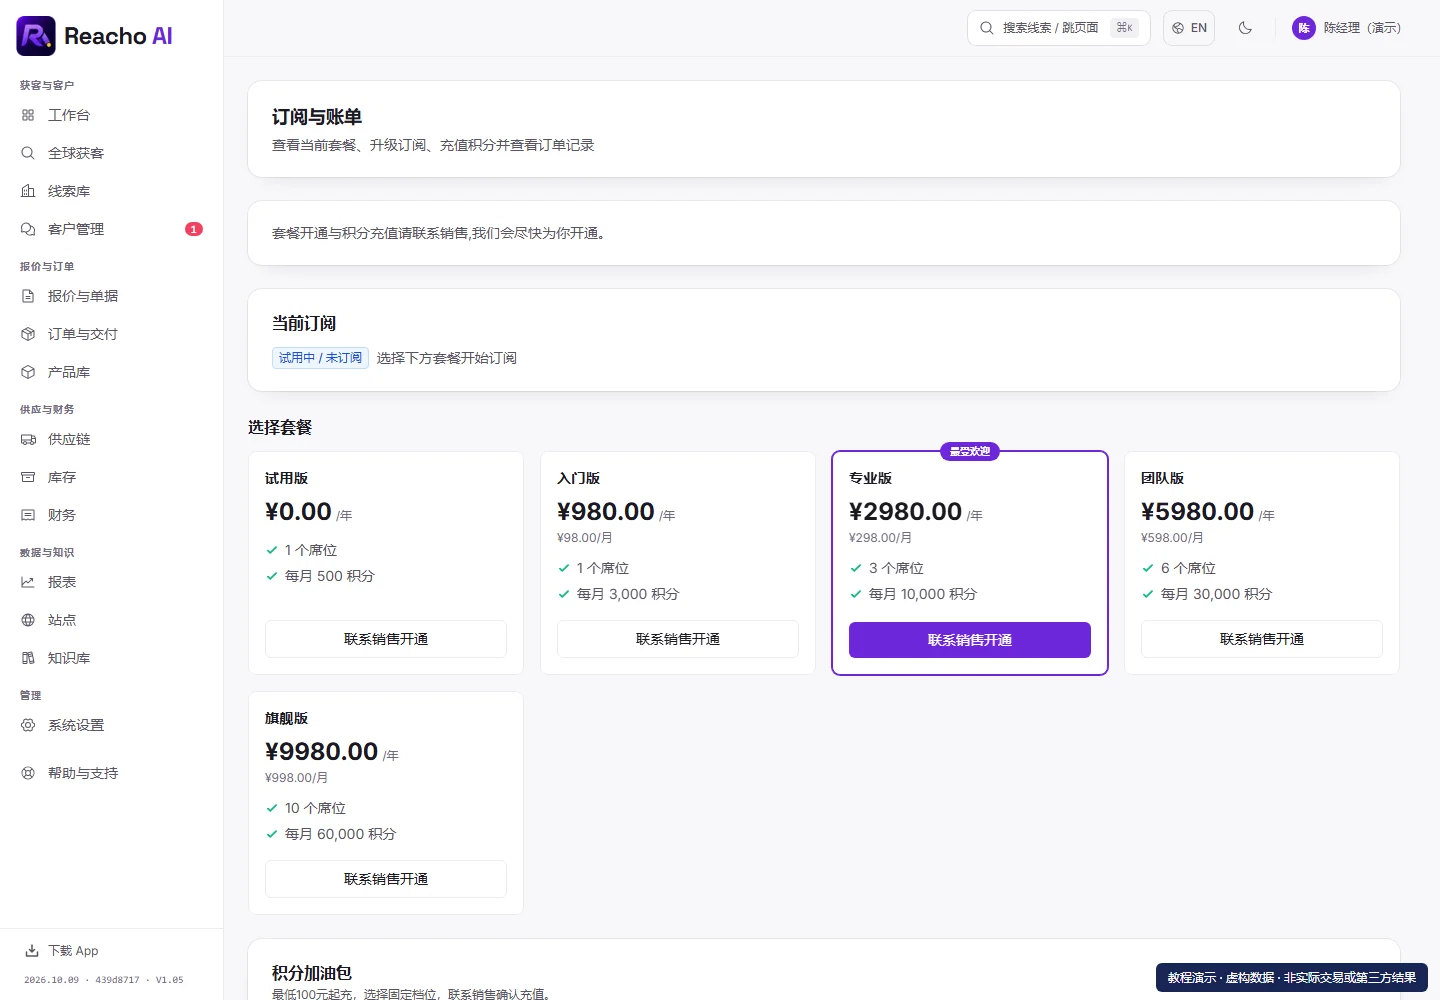
Task: Click the 最受欢迎 badge on 专业版
Action: coord(970,452)
